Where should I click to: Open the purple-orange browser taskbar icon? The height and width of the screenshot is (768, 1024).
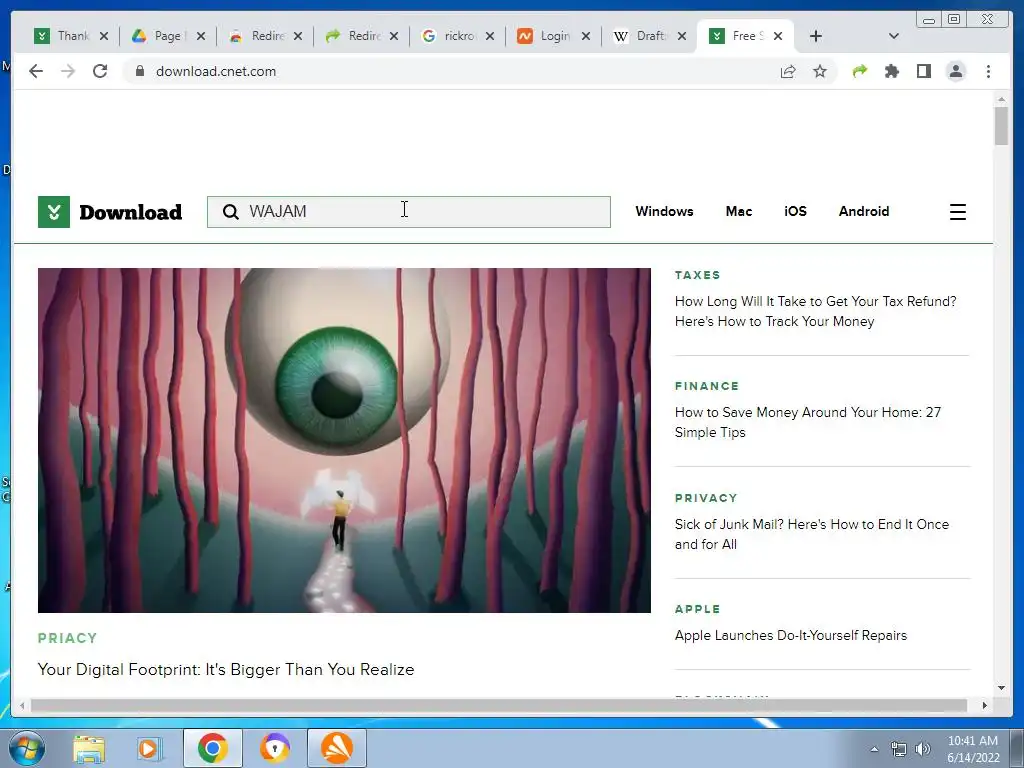click(x=274, y=748)
